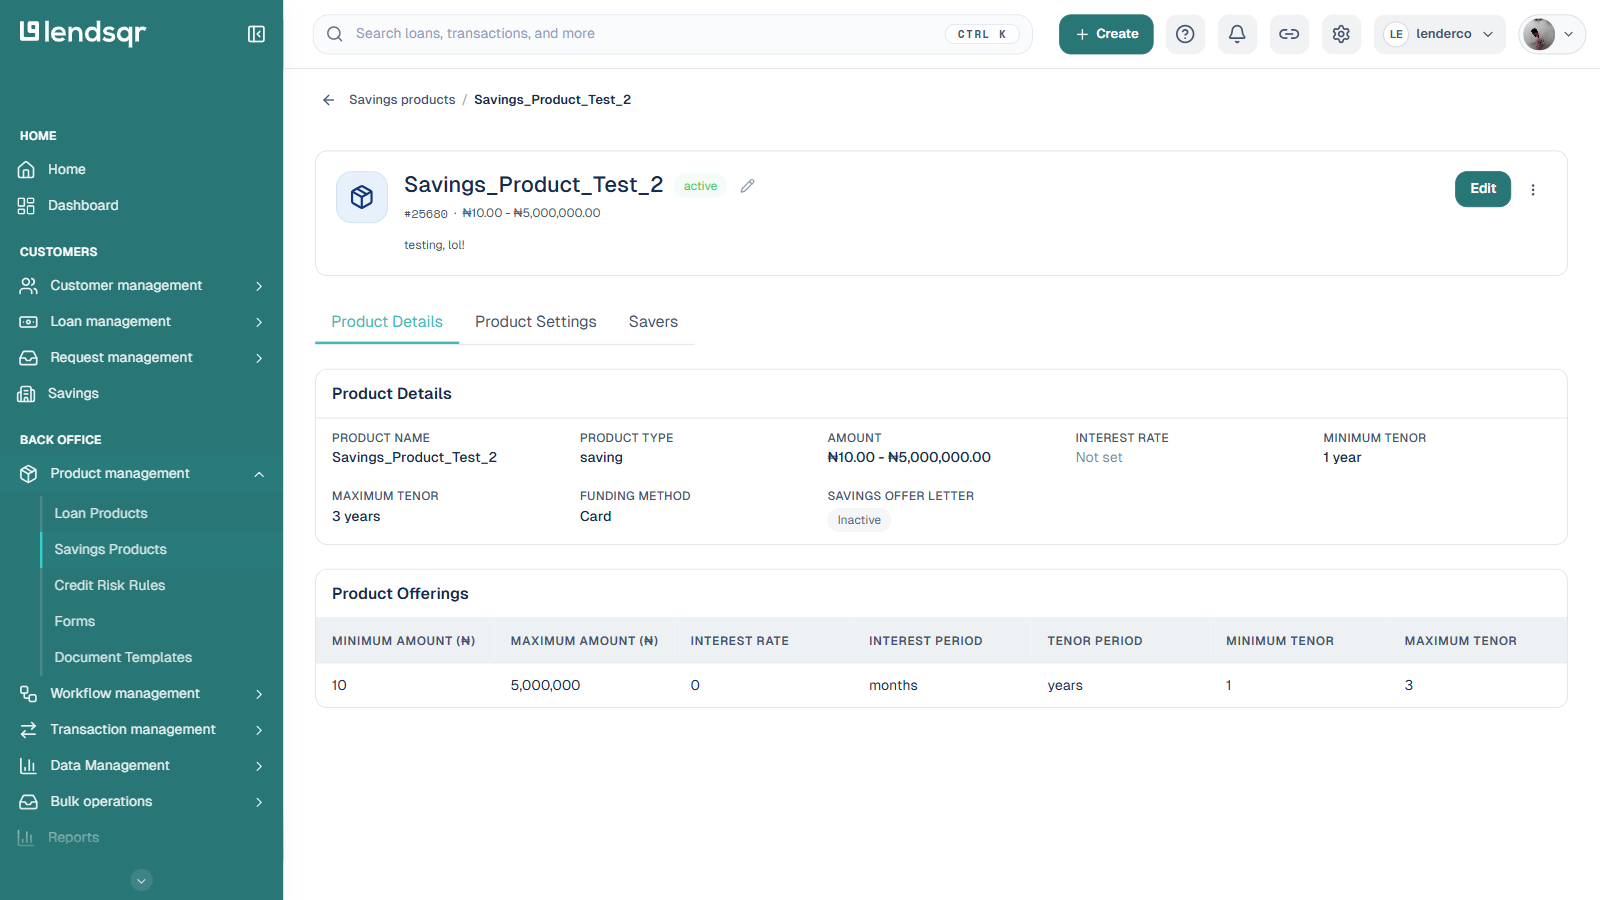Click the Transaction management arrows icon
Screen dimensions: 1600x900
29,730
